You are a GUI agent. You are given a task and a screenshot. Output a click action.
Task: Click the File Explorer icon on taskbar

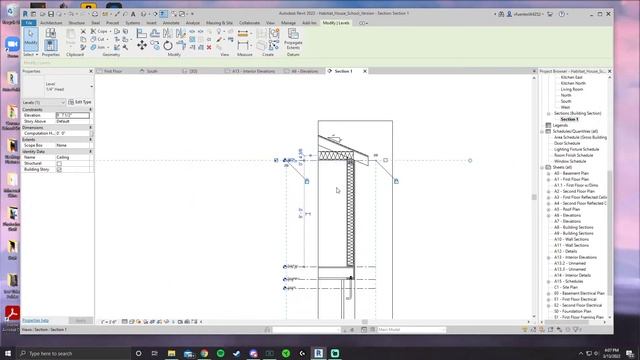tap(171, 353)
